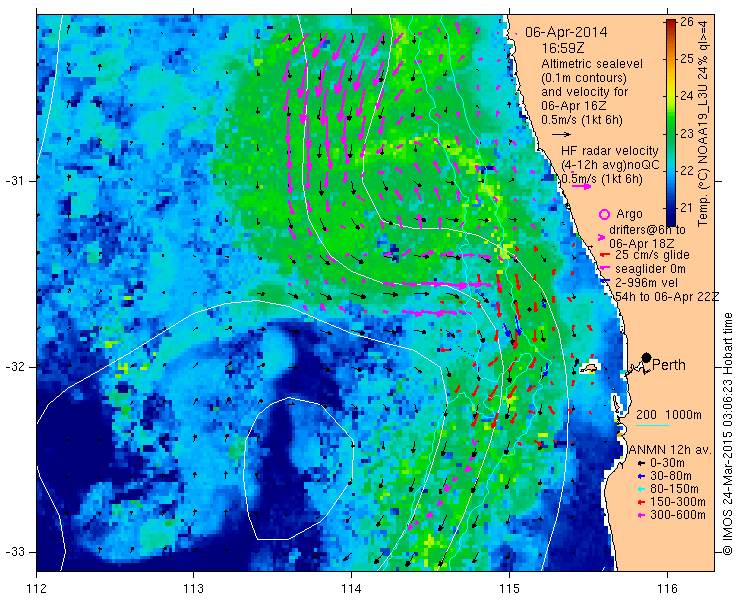The image size is (740, 600).
Task: Click the '200 1000m' depth label
Action: [669, 415]
